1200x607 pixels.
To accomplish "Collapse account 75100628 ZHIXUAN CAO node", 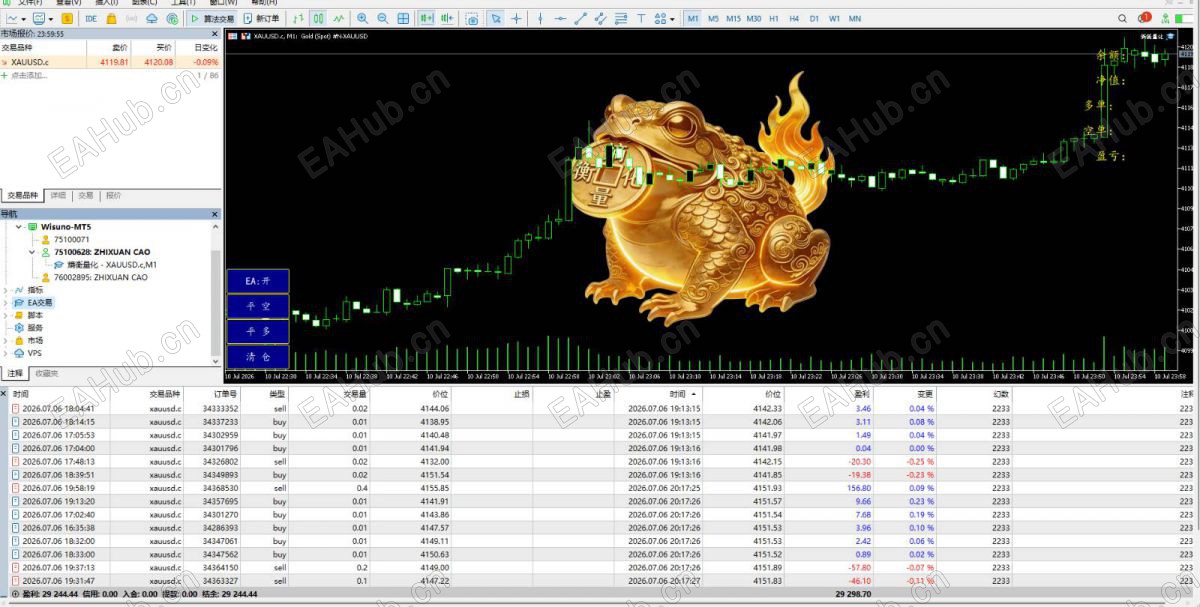I will point(31,252).
